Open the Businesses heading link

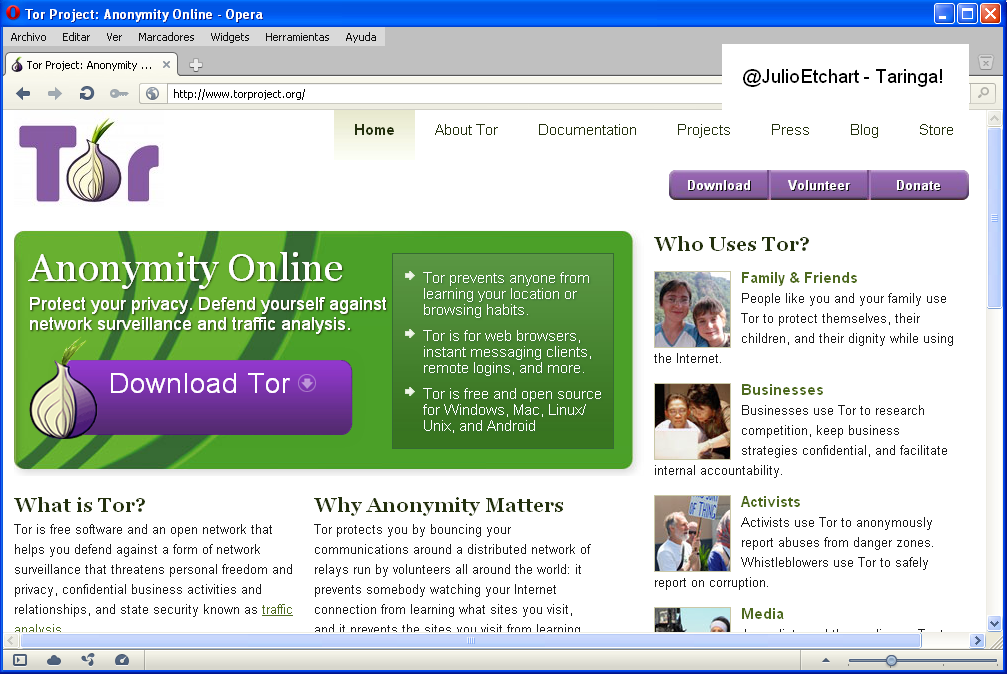tap(782, 390)
